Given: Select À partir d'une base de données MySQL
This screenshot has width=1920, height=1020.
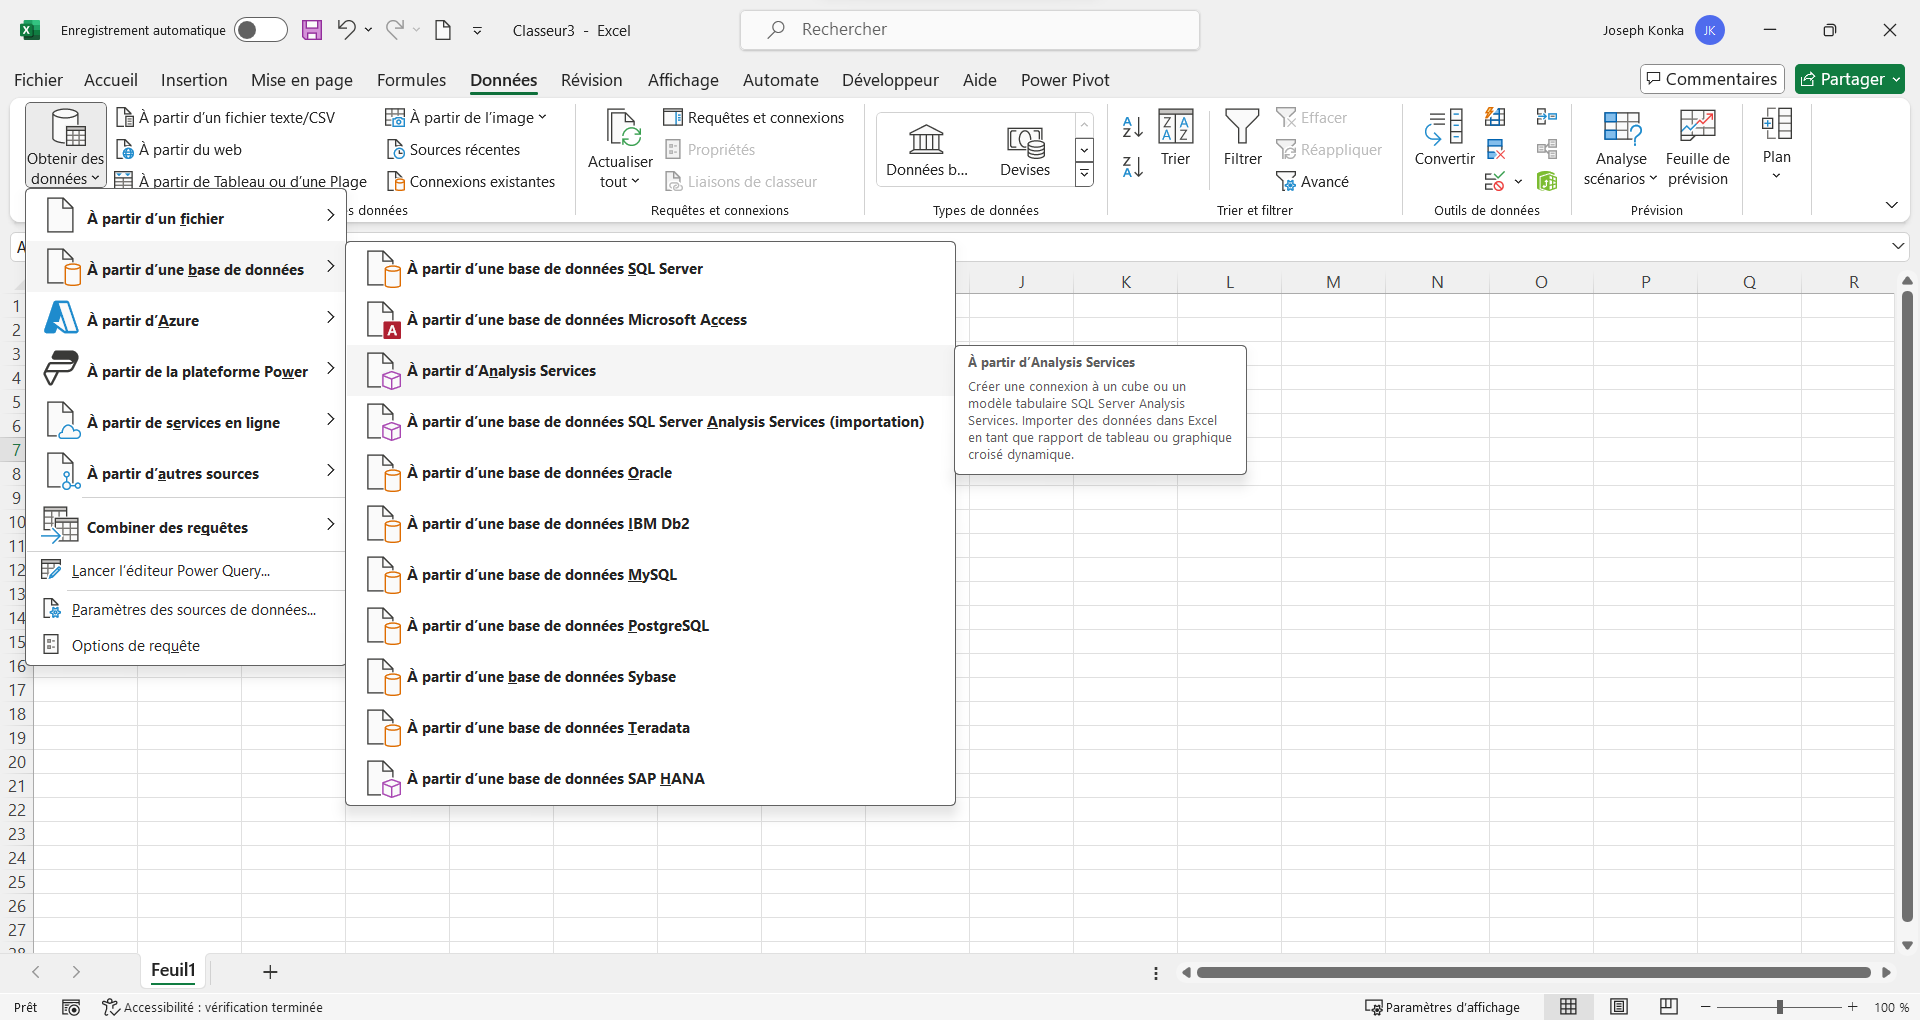Looking at the screenshot, I should pos(650,575).
